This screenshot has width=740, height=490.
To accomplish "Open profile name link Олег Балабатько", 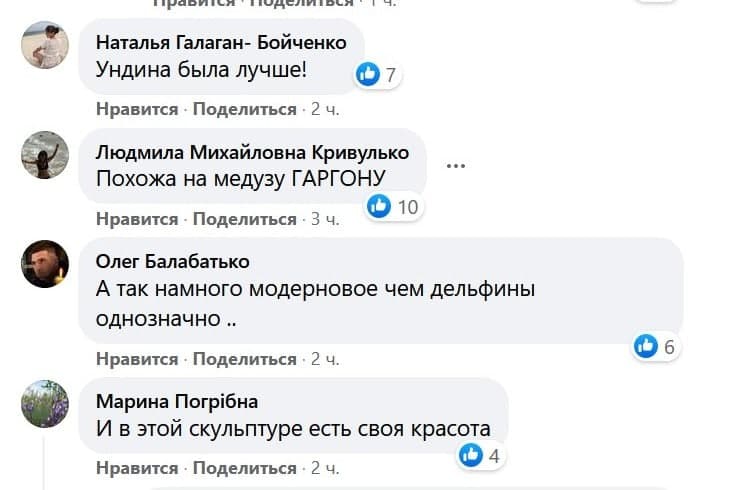I will 173,261.
